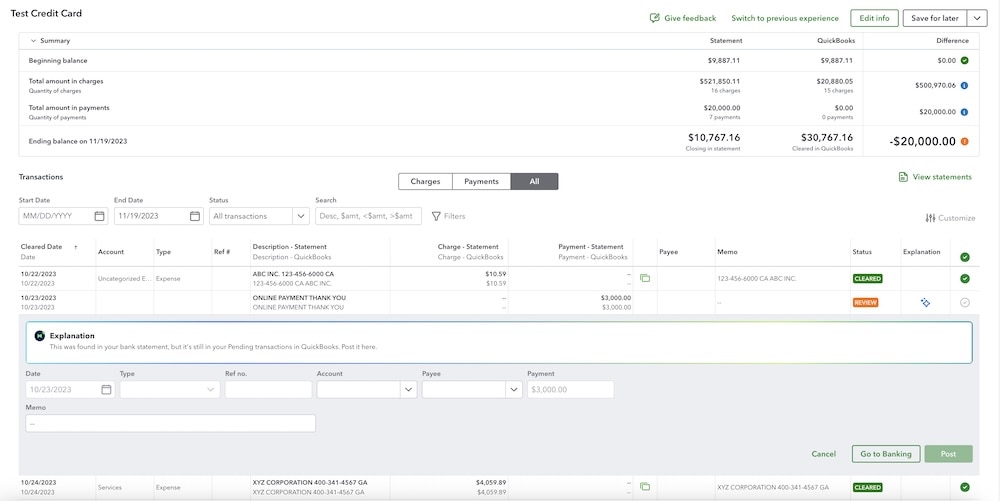Toggle the select-all check in table header
This screenshot has width=1000, height=501.
(x=964, y=257)
